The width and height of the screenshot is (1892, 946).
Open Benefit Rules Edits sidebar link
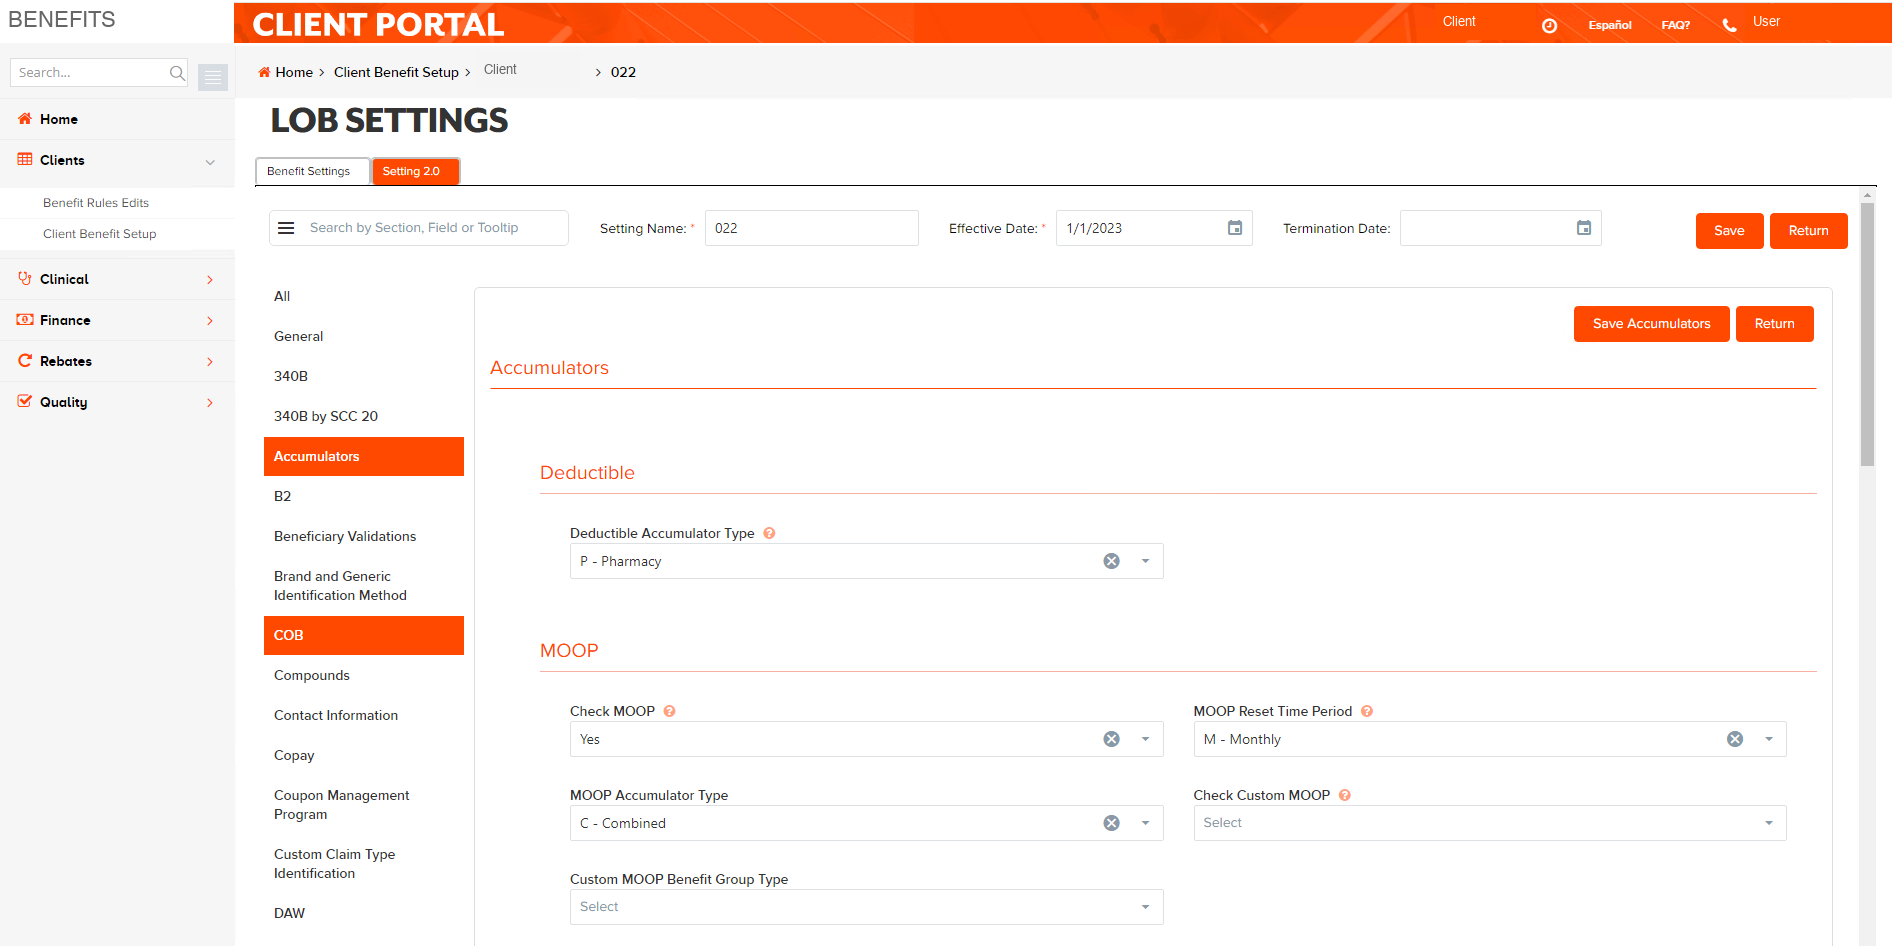pyautogui.click(x=96, y=203)
